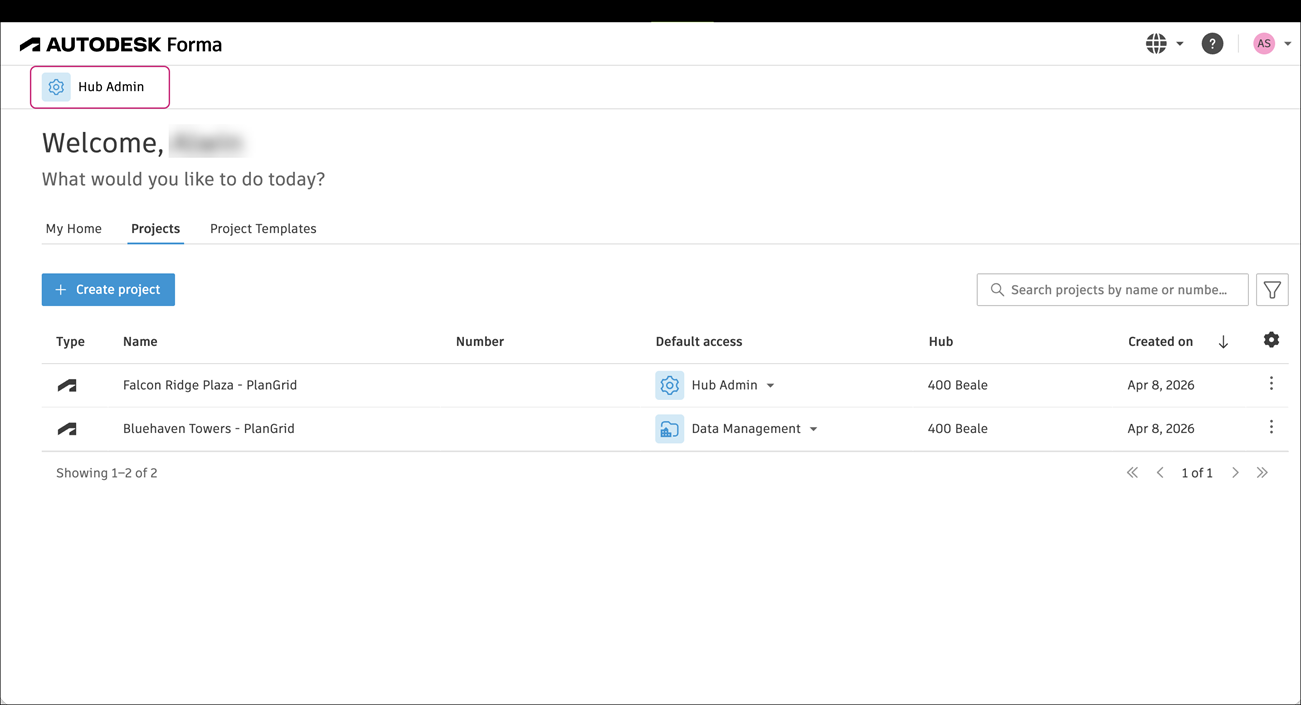This screenshot has width=1301, height=705.
Task: Open more options for Falcon Ridge Plaza
Action: (1271, 384)
